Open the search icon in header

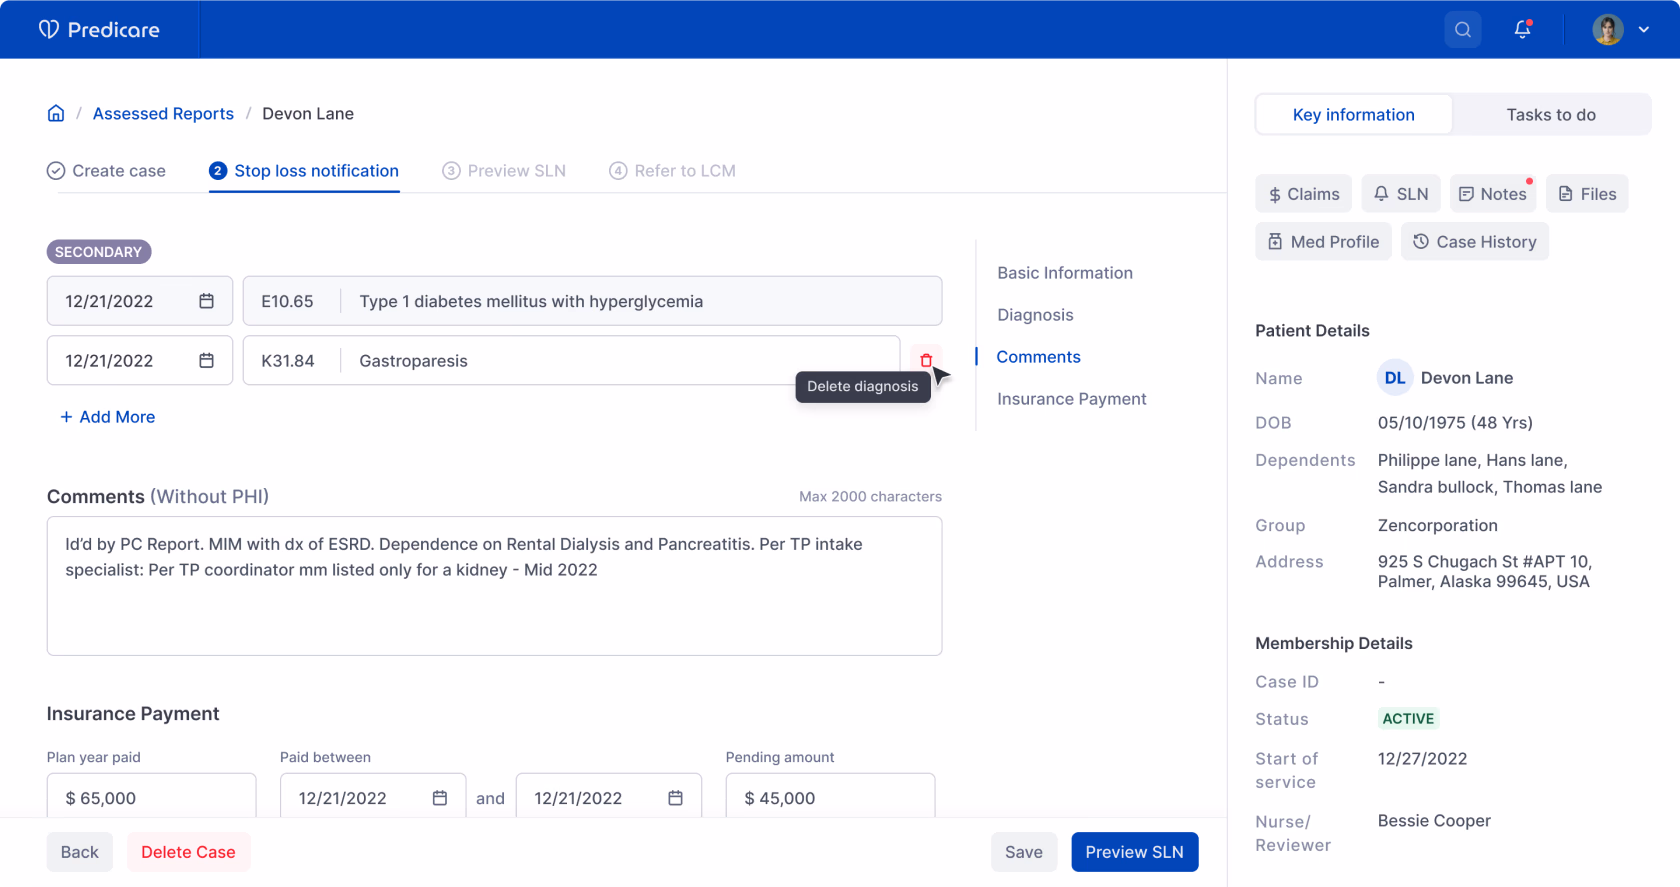1463,30
